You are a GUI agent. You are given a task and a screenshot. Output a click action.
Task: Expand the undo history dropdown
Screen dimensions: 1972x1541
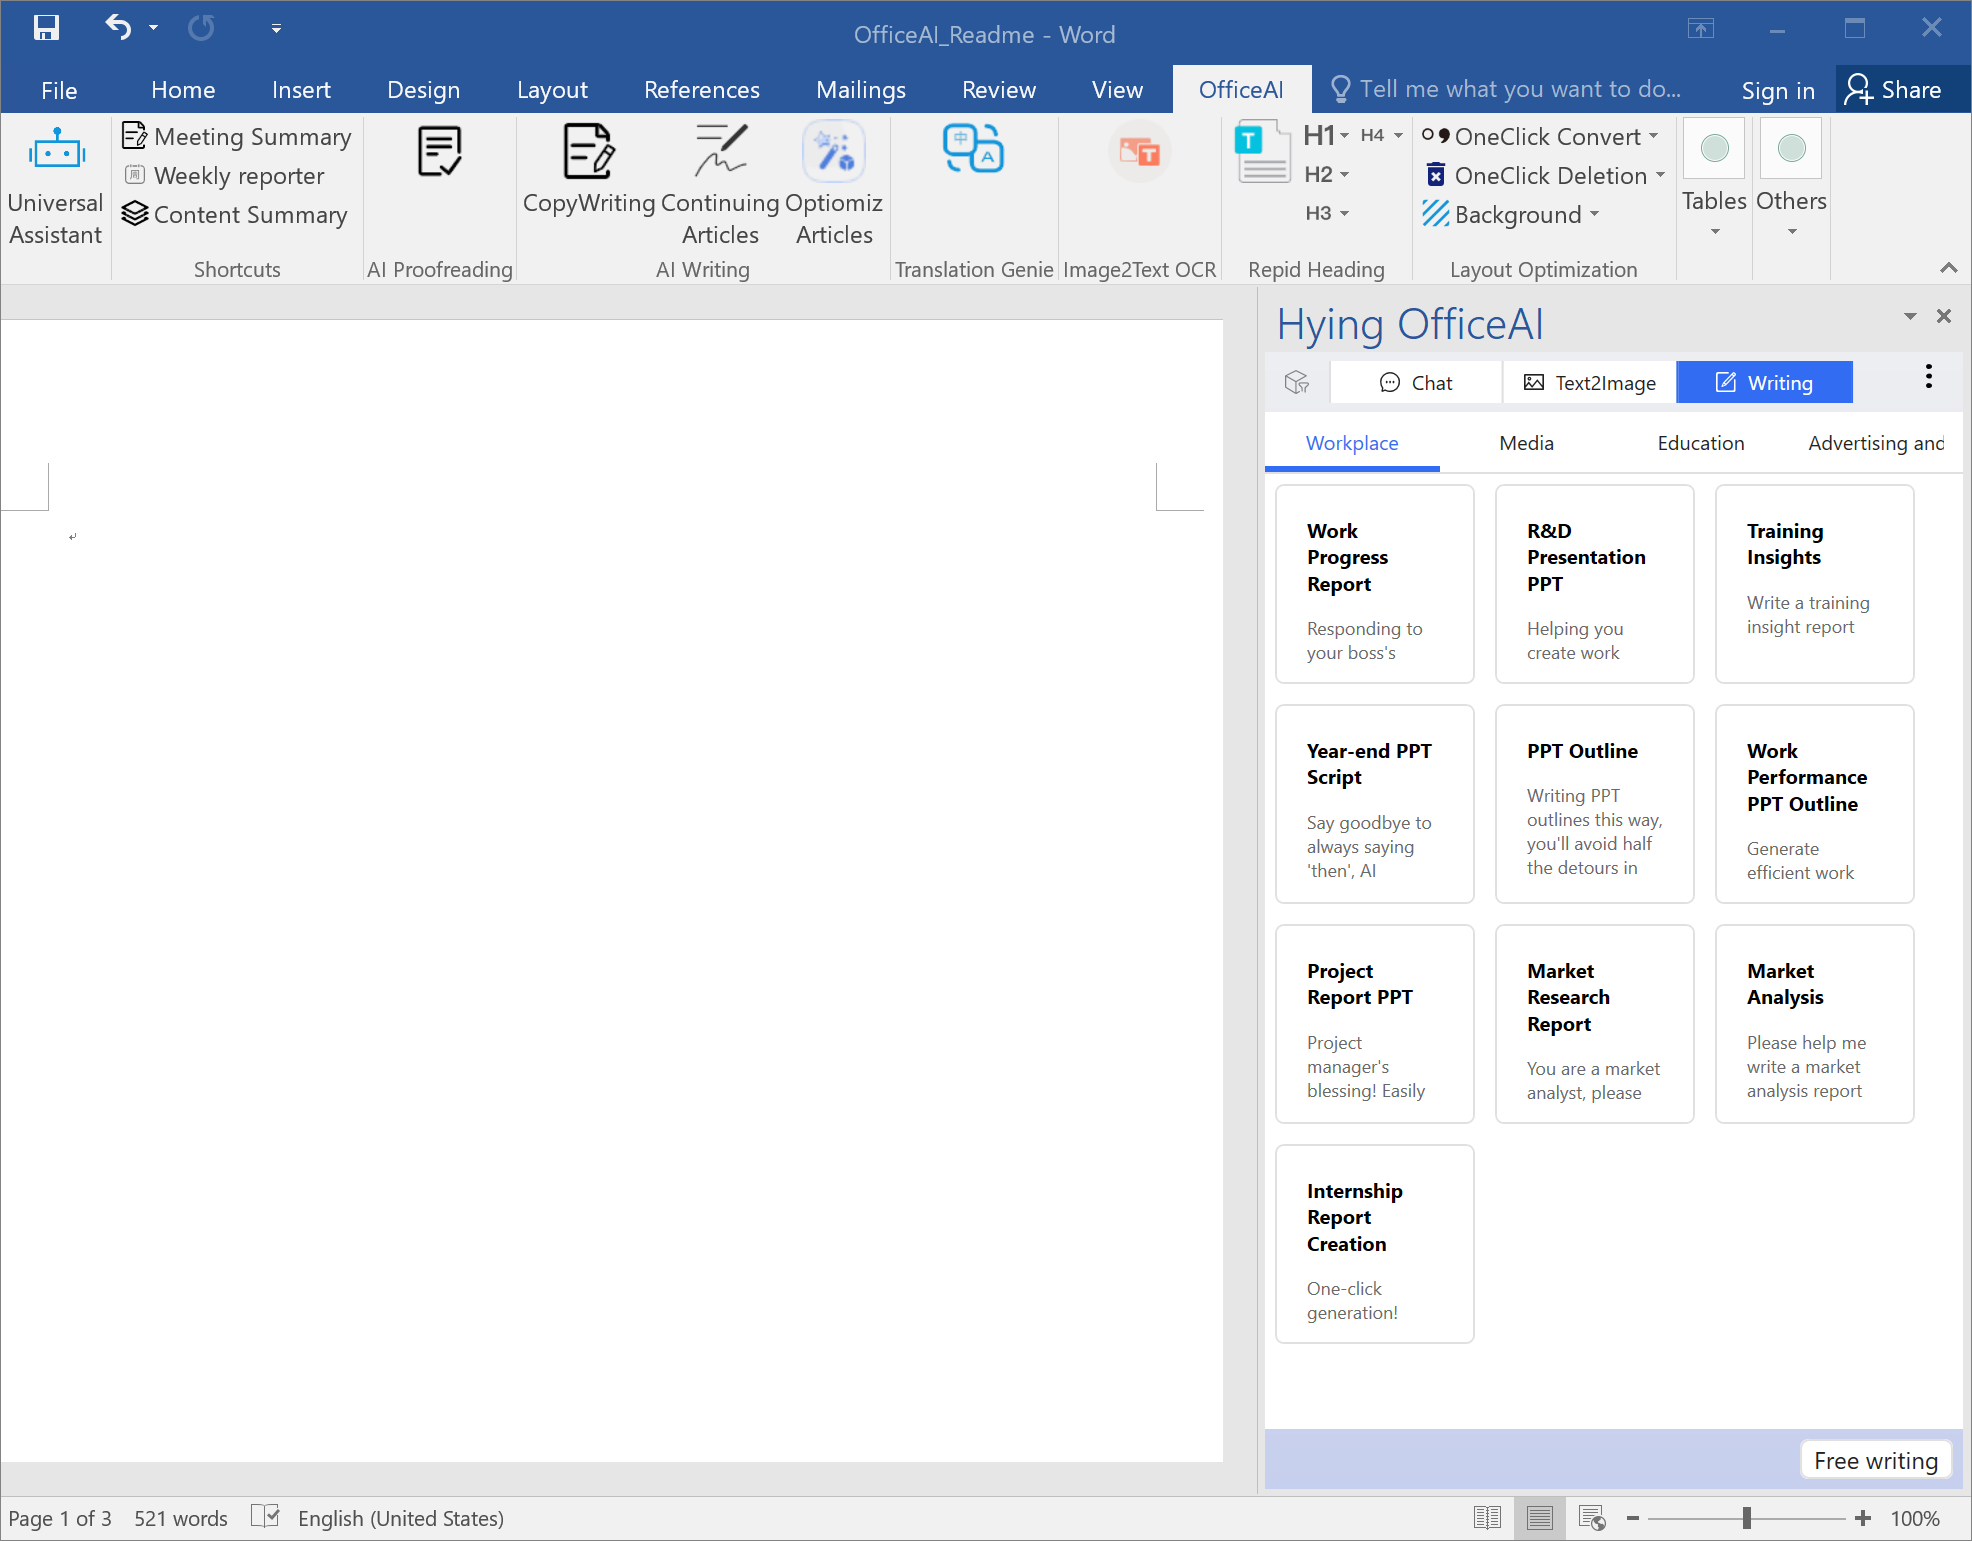[x=153, y=28]
